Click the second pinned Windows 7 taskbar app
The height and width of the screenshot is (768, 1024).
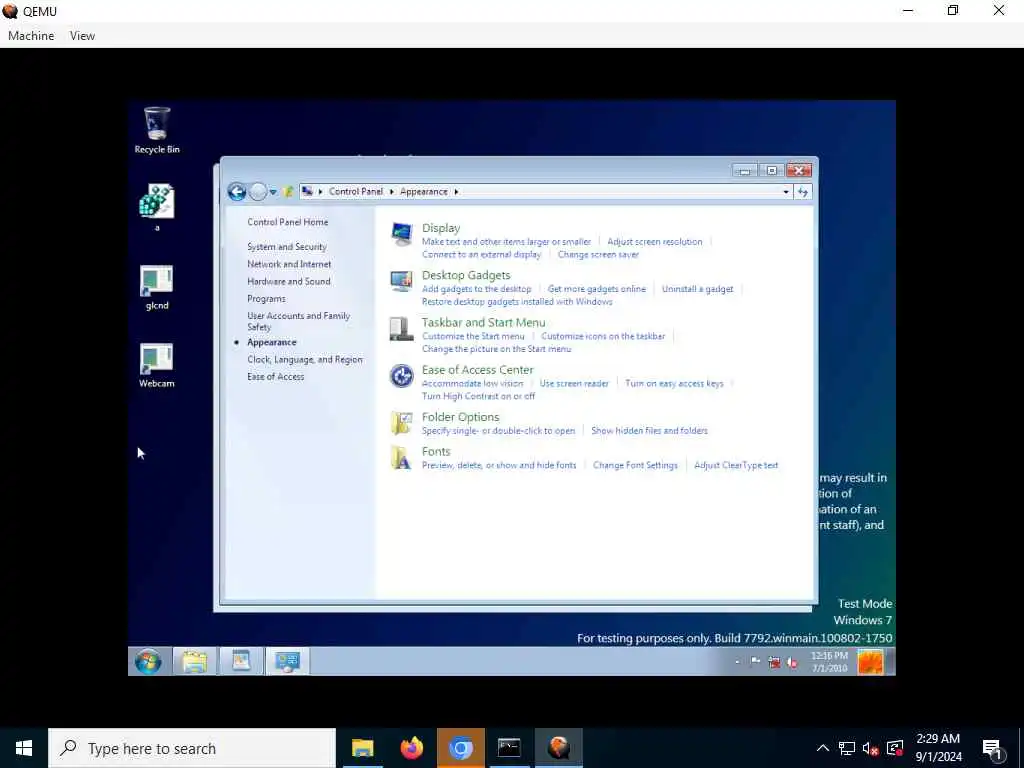pyautogui.click(x=241, y=662)
